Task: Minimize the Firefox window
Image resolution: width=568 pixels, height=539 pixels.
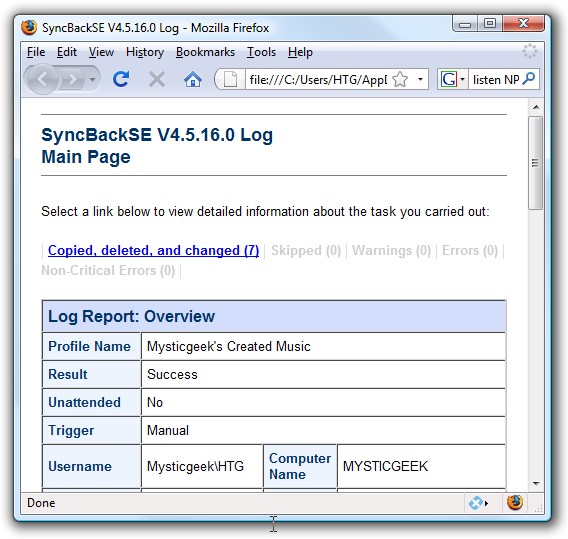Action: pyautogui.click(x=465, y=24)
